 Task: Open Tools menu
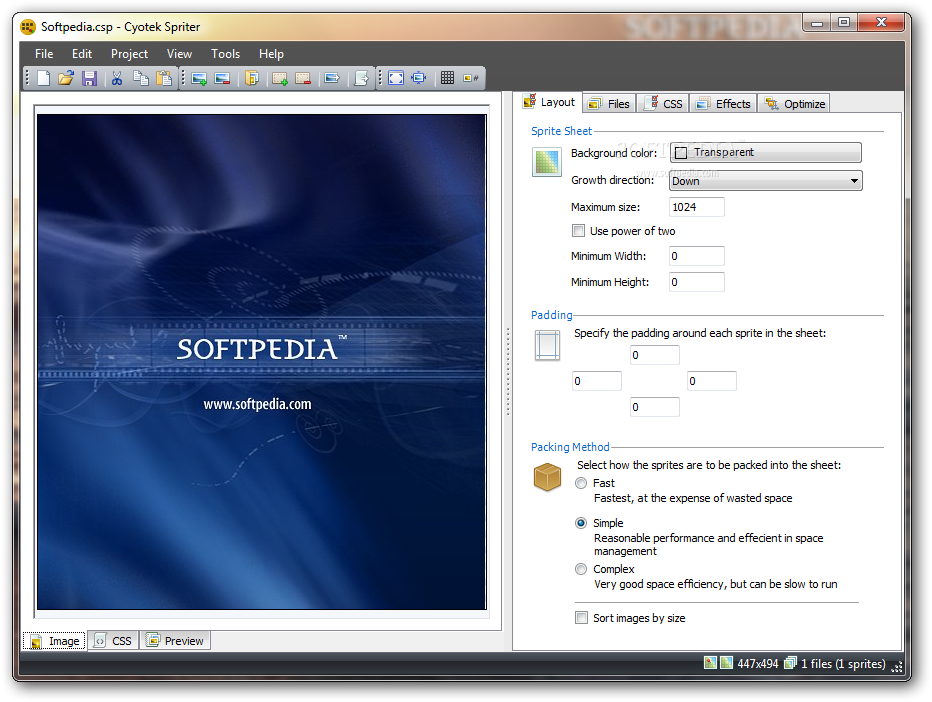(x=226, y=54)
